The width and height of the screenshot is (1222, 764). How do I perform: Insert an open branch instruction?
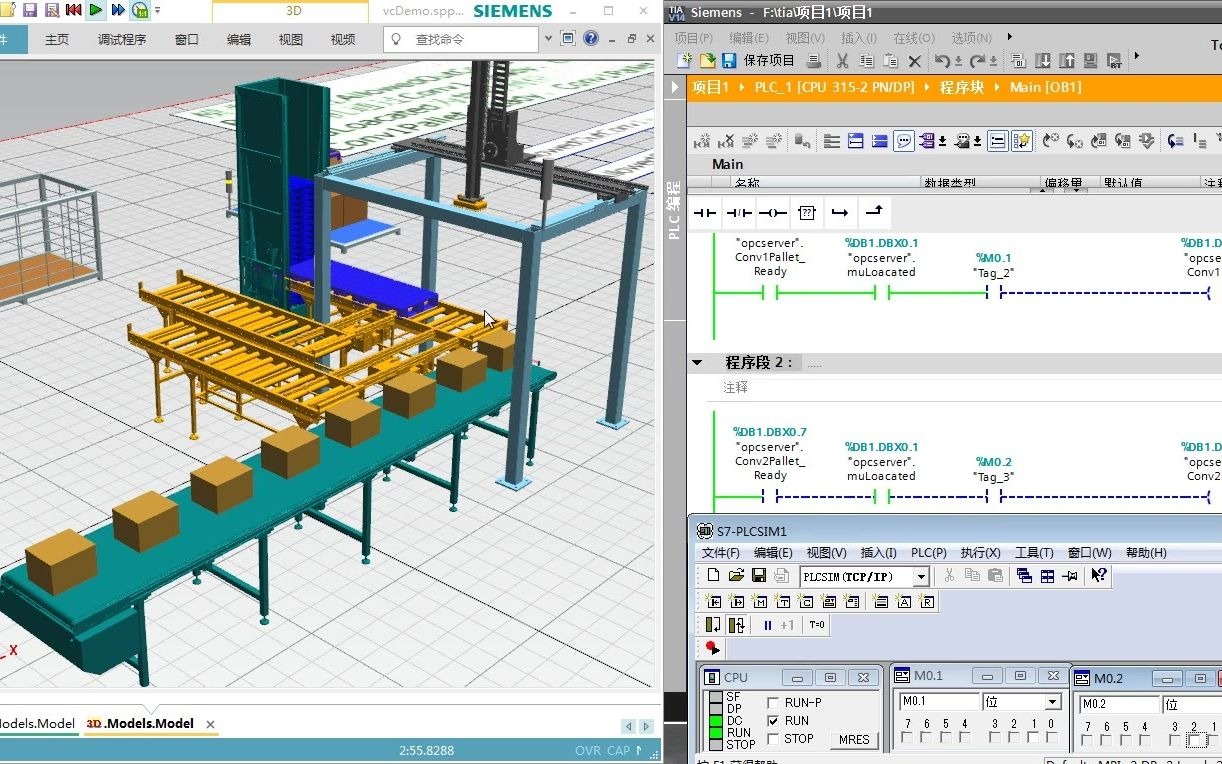[840, 212]
